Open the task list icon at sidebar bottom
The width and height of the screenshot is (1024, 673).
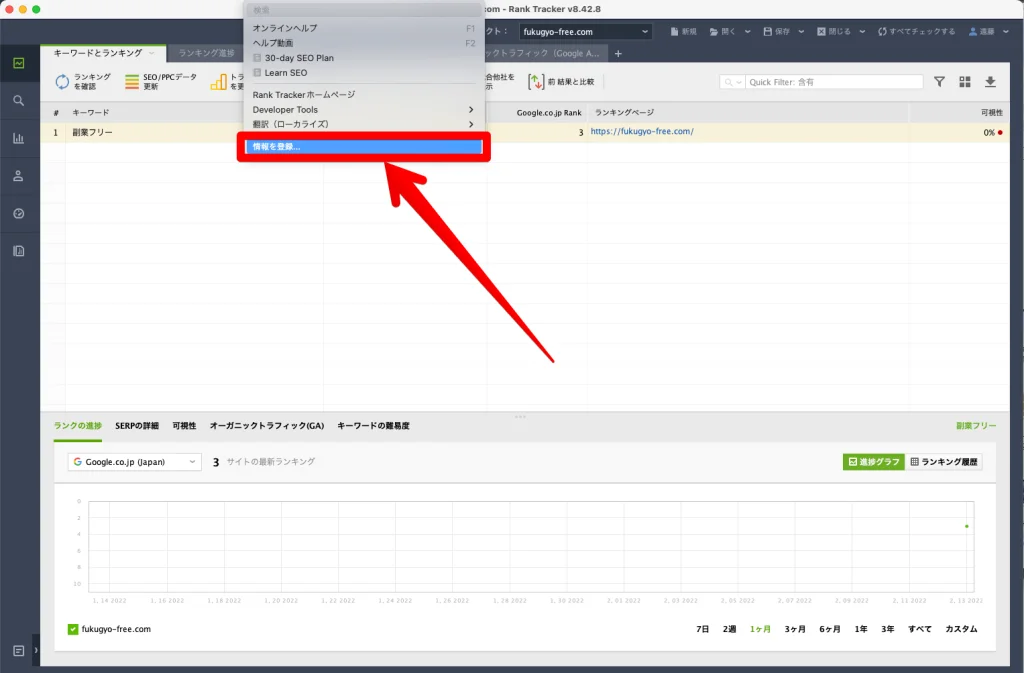click(x=19, y=650)
